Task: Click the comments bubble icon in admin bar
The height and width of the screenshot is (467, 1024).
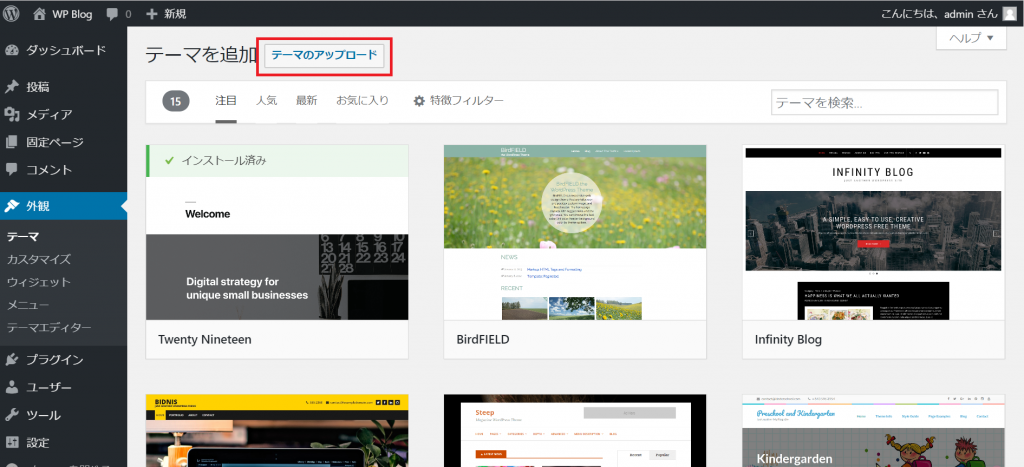Action: [x=113, y=14]
